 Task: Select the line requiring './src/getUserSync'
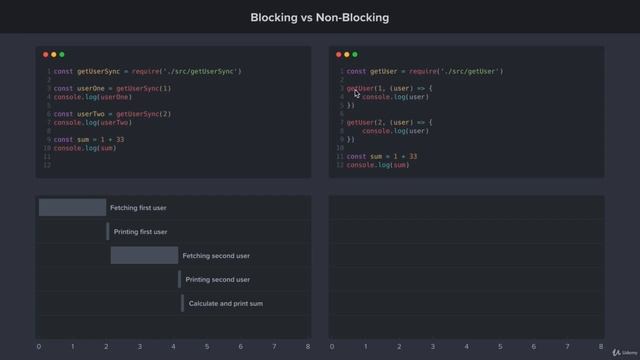tap(147, 71)
